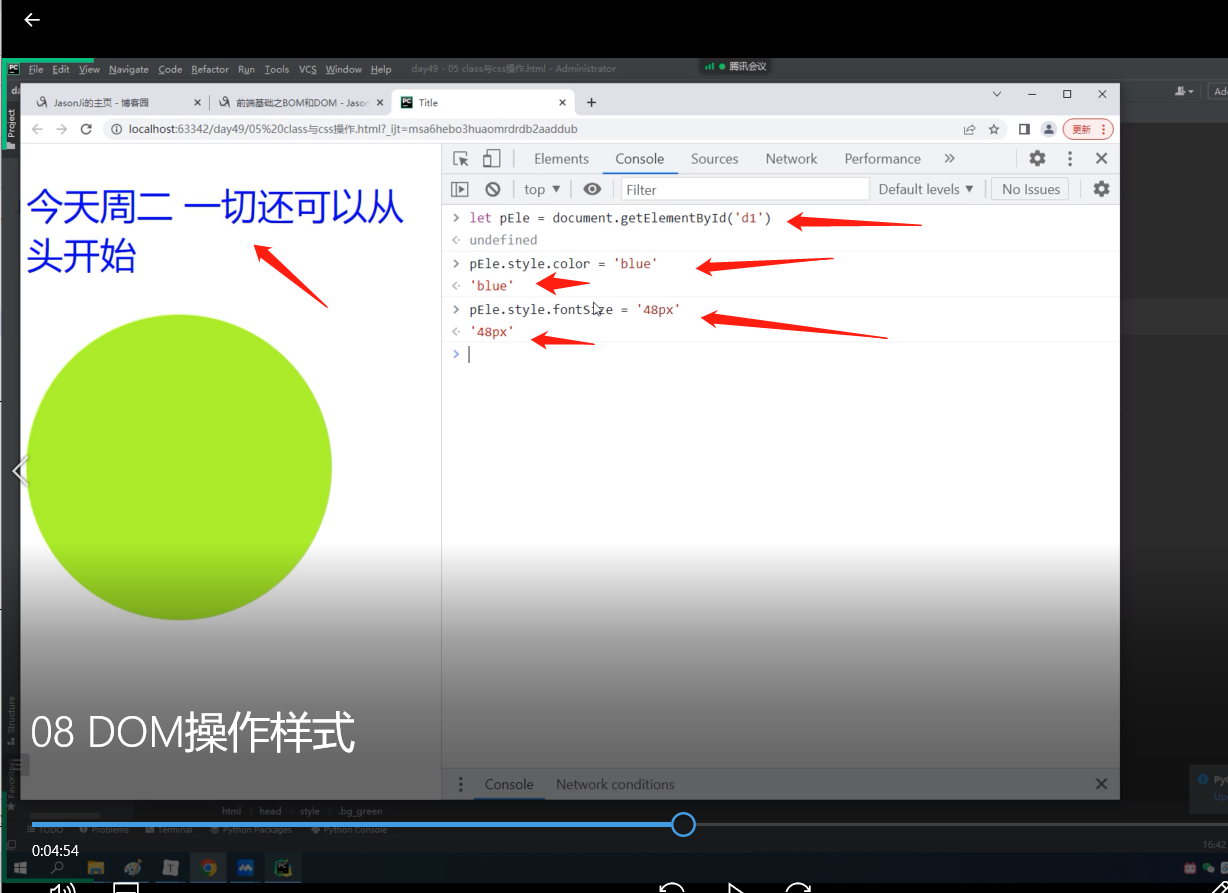Click the Chrome address bar URL
This screenshot has height=893, width=1228.
pos(352,129)
